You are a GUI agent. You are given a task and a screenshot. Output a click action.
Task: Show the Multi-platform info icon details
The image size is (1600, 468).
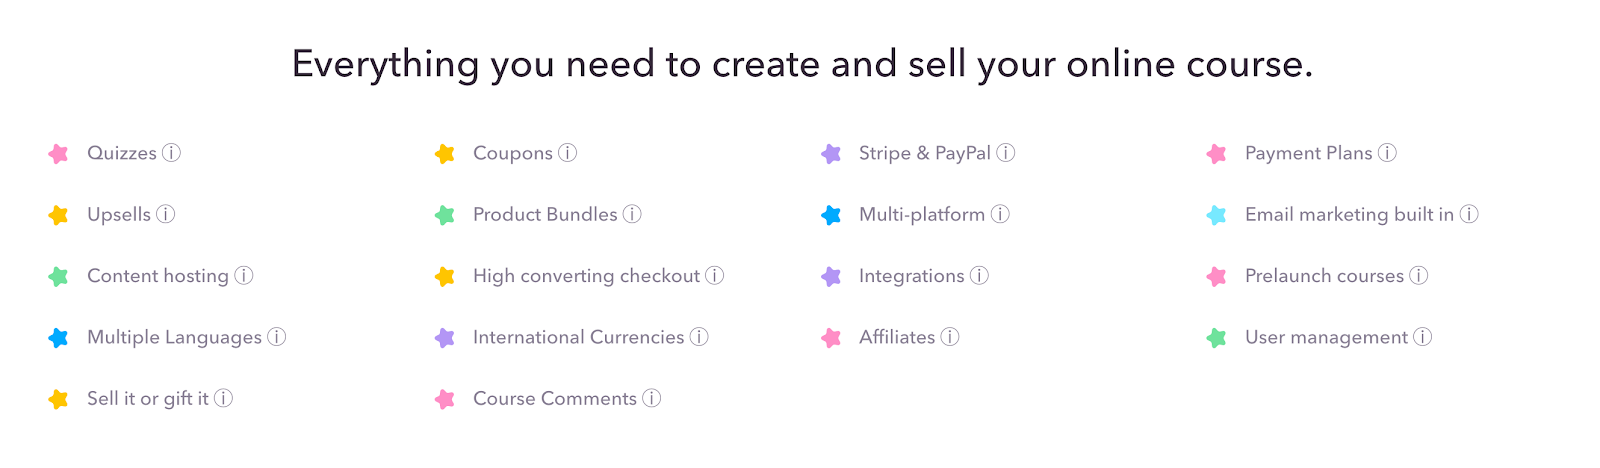click(x=1000, y=214)
